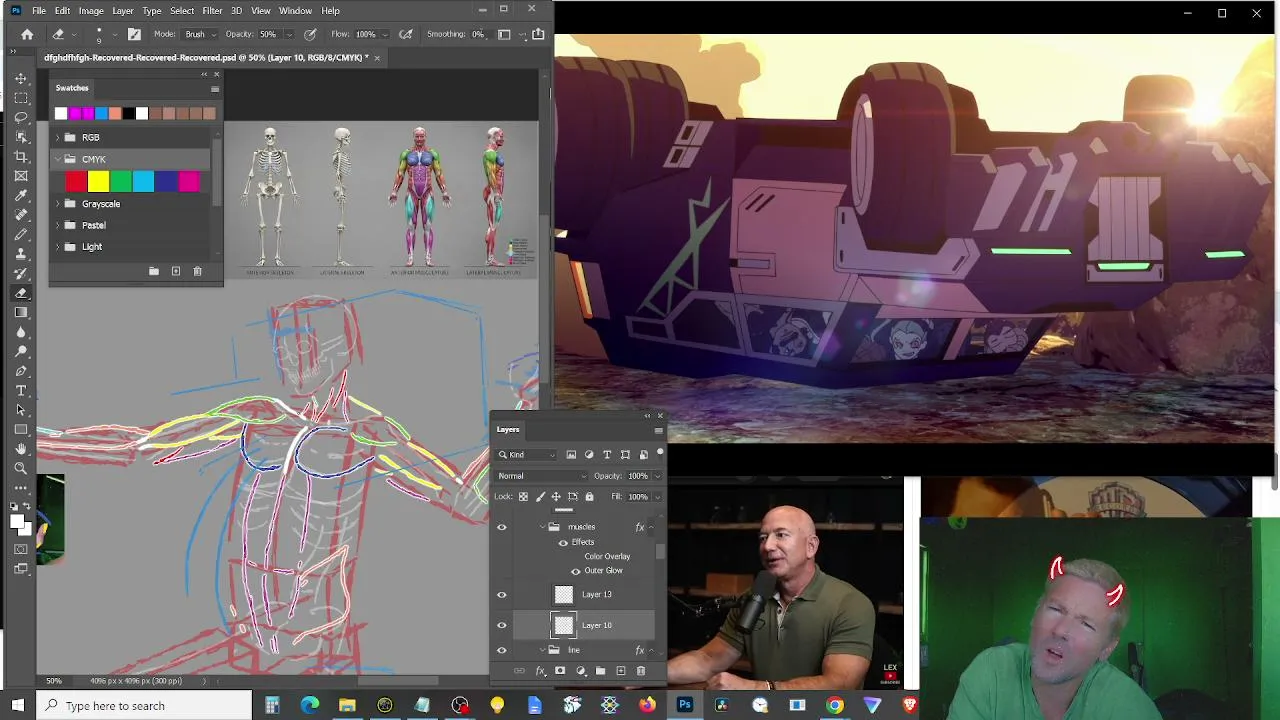Click the Home icon in options bar
1280x720 pixels.
click(x=27, y=34)
